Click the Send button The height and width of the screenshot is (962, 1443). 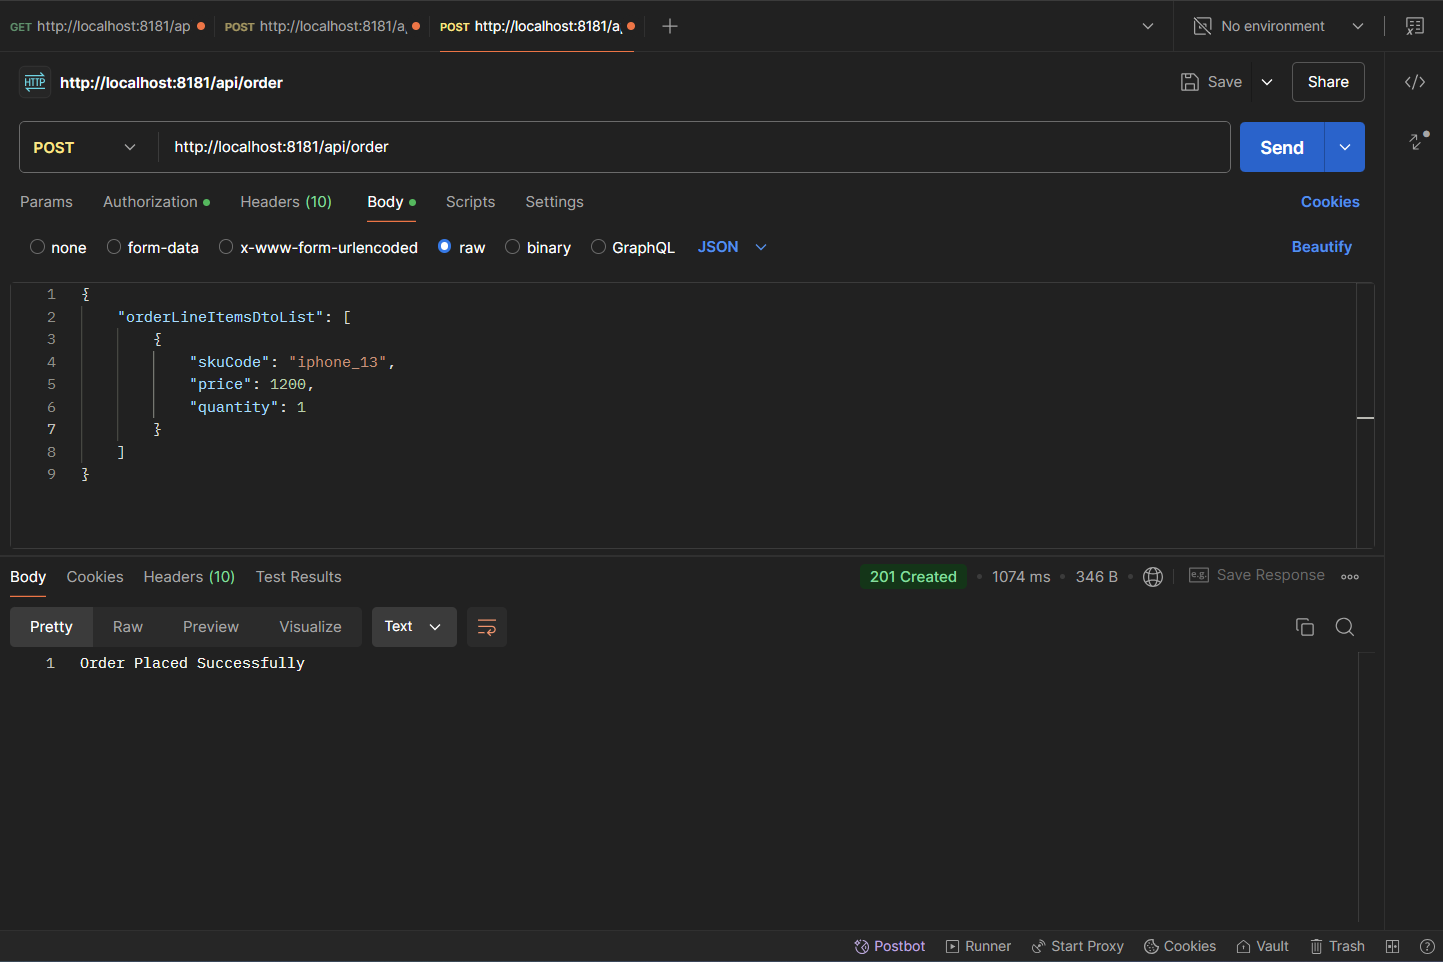coord(1281,147)
